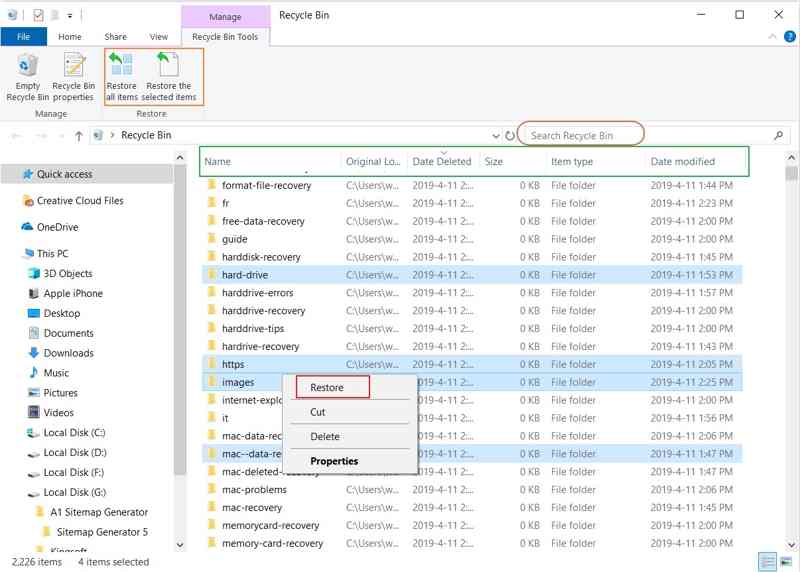
Task: Open Creative Cloud Files in sidebar
Action: [80, 201]
